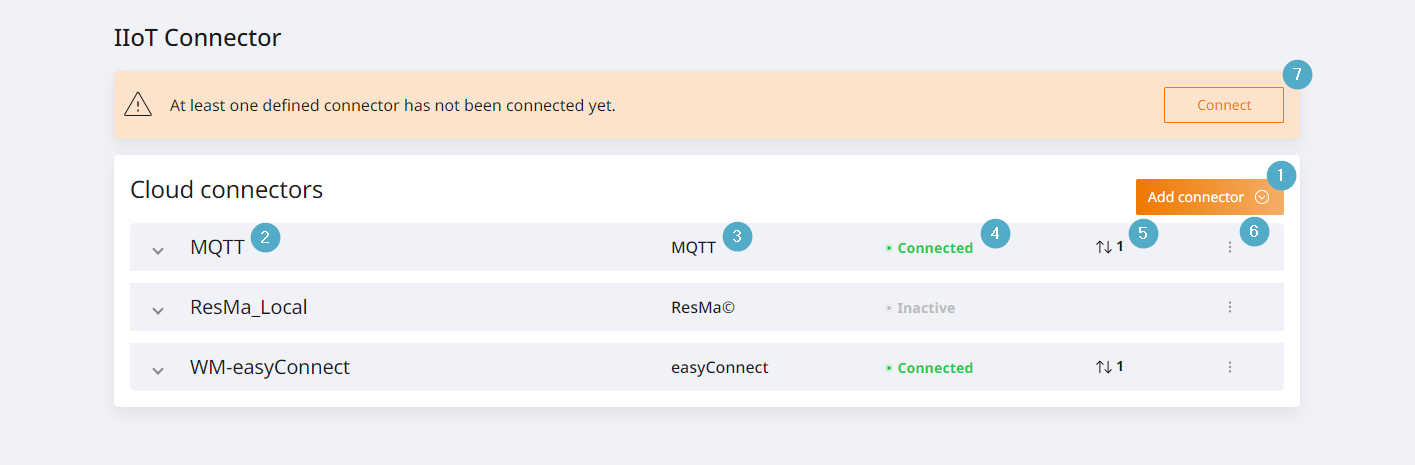The width and height of the screenshot is (1415, 465).
Task: Click the ResMa© type label
Action: [x=703, y=308]
